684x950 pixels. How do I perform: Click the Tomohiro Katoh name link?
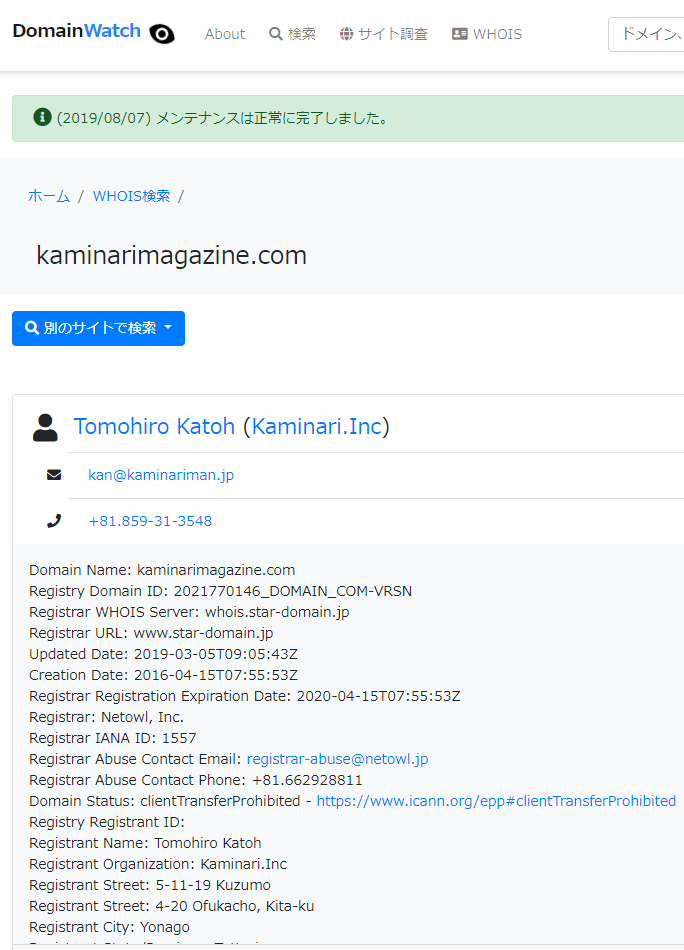click(155, 427)
